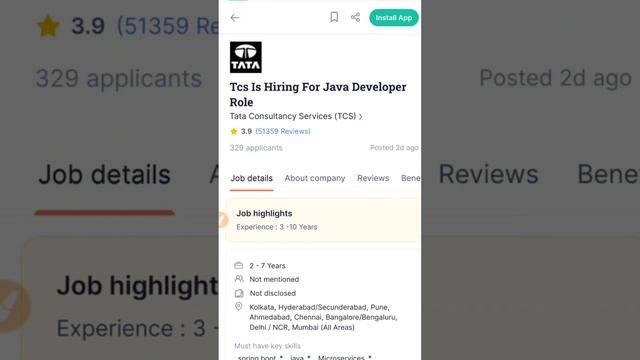Image resolution: width=640 pixels, height=360 pixels.
Task: Click the large background 'Reviews' tab
Action: 489,174
